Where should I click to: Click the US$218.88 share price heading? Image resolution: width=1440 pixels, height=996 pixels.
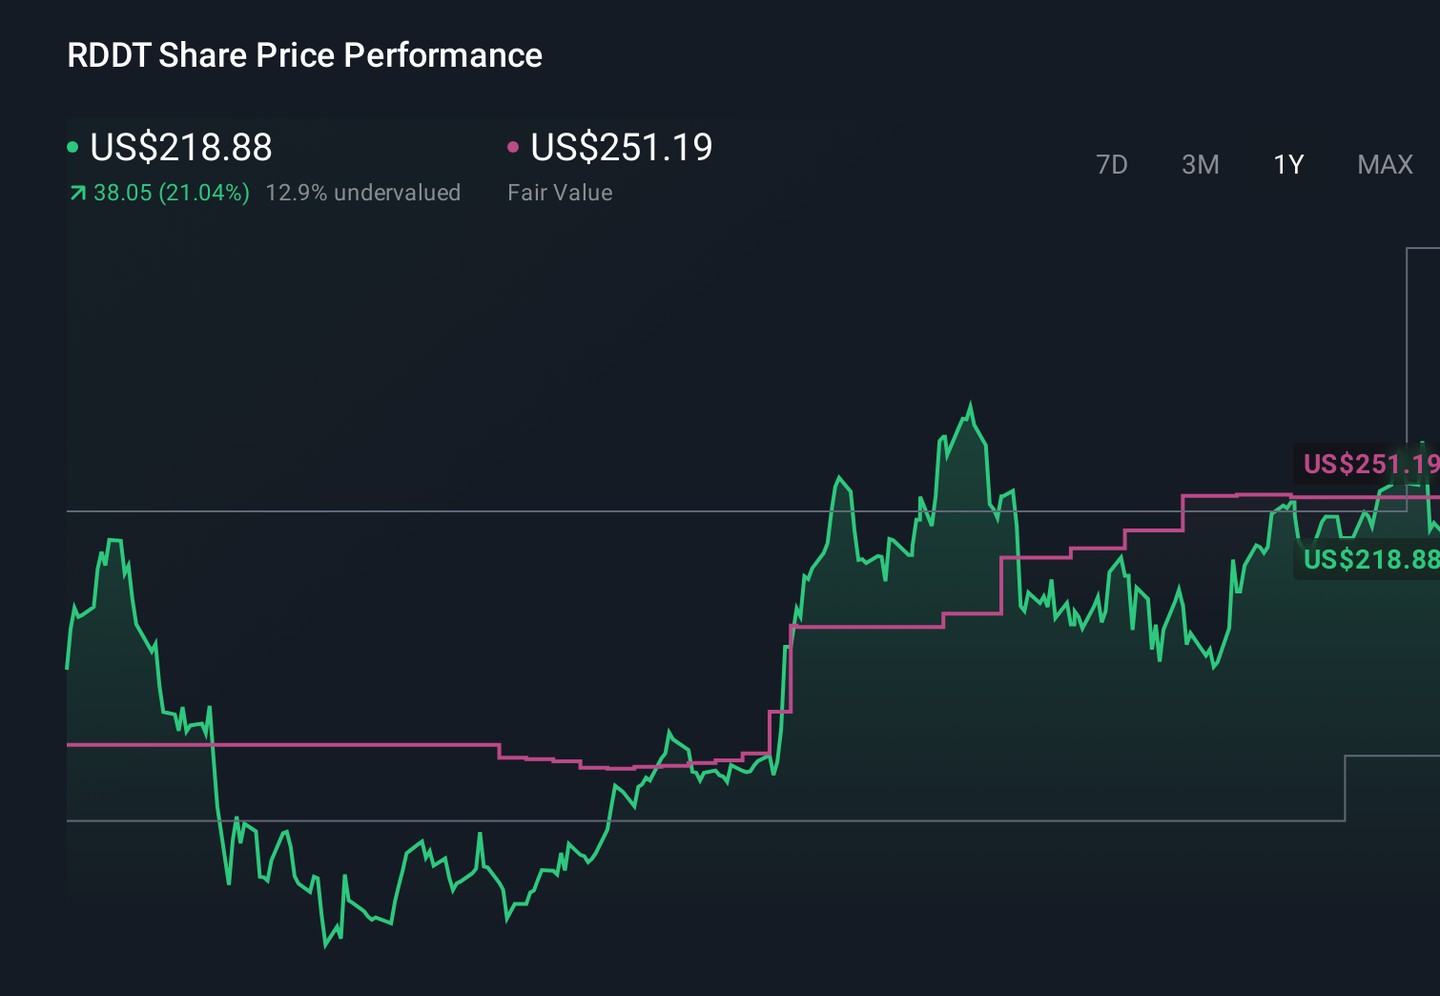181,147
